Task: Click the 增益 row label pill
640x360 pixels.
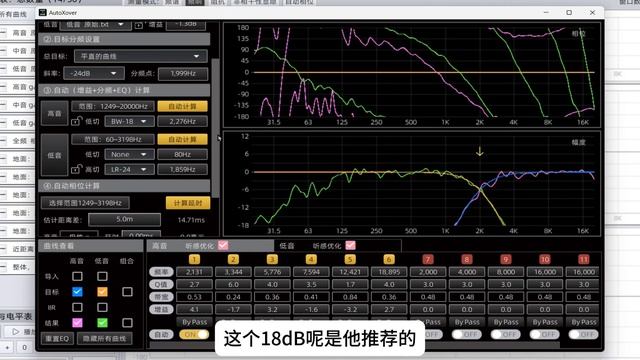Action: pos(161,309)
